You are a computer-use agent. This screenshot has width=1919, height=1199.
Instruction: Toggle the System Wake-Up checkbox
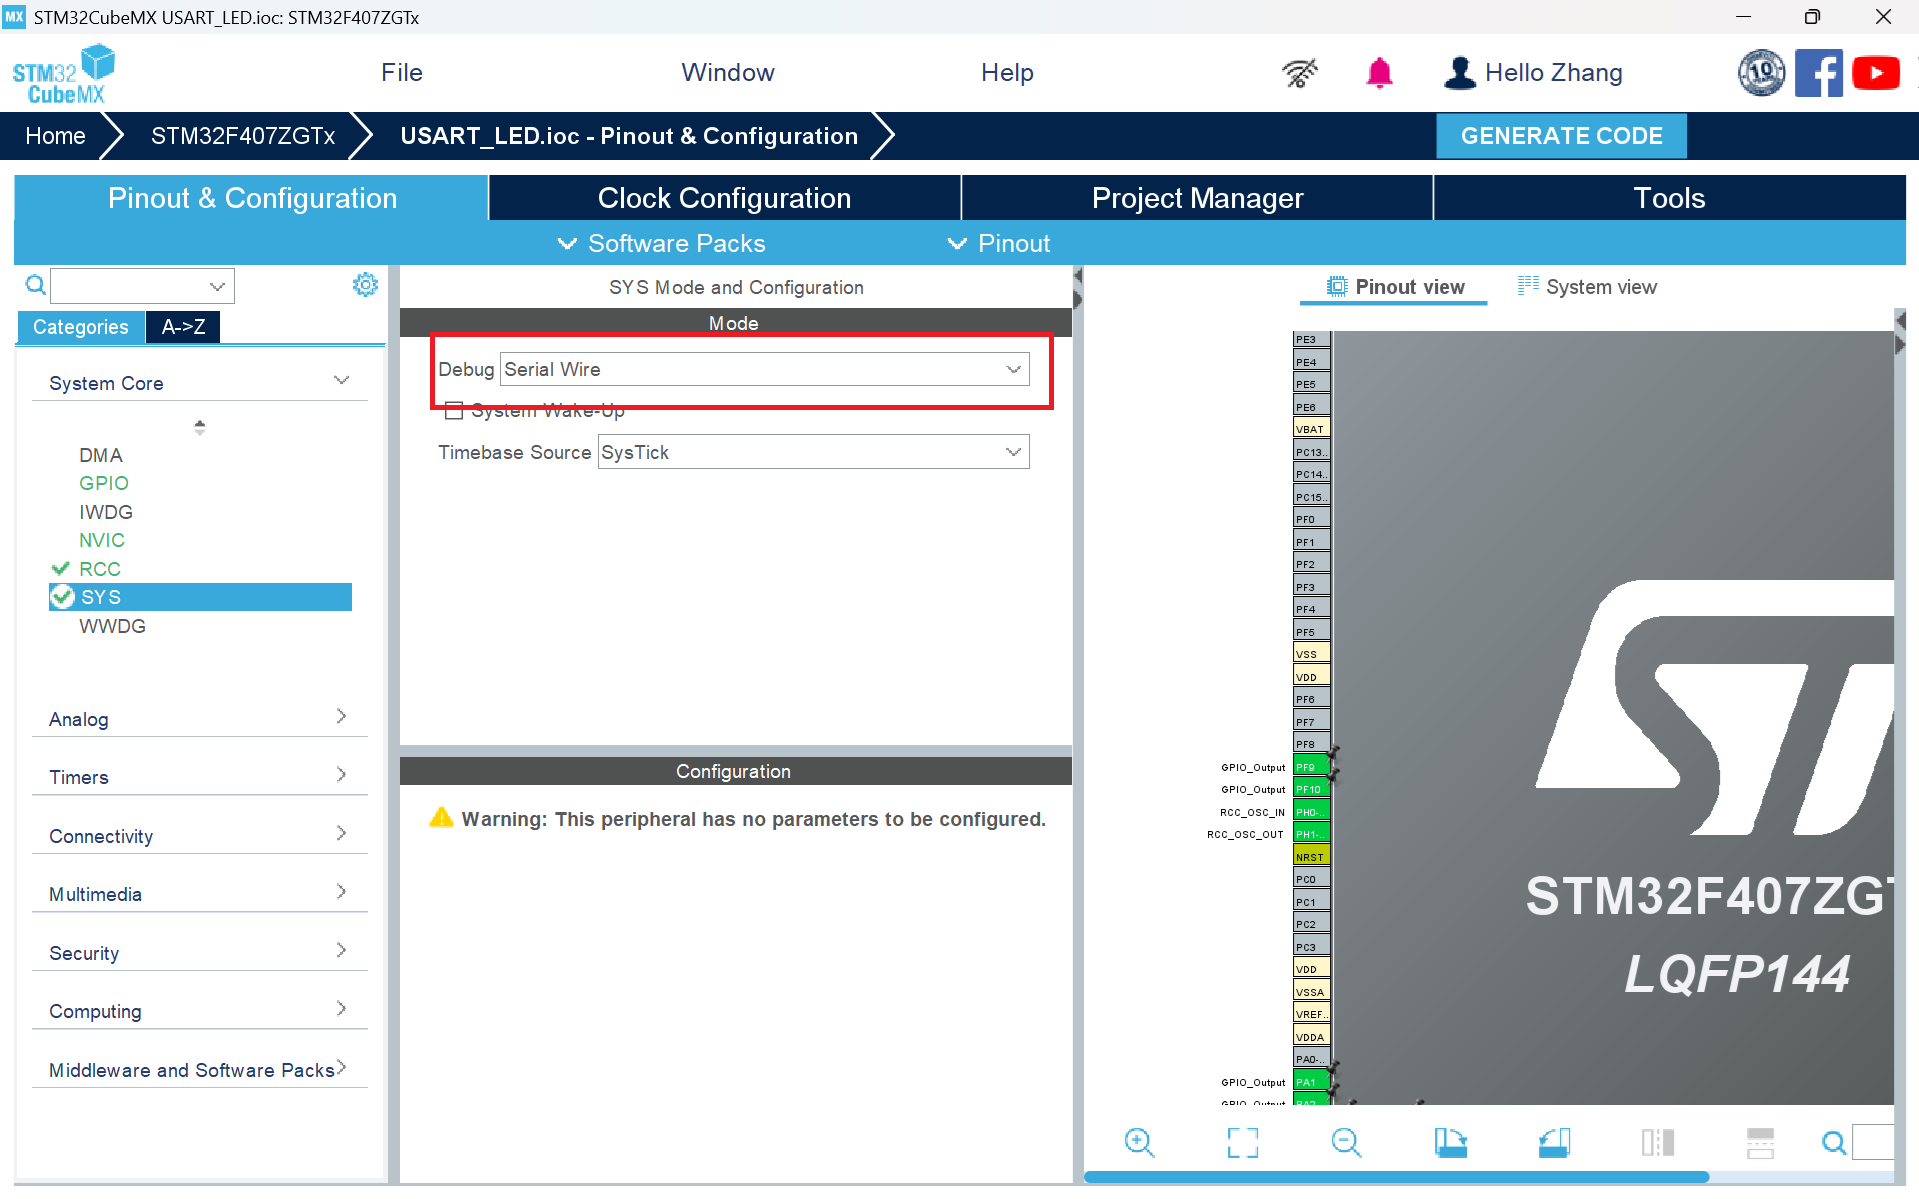click(x=454, y=410)
